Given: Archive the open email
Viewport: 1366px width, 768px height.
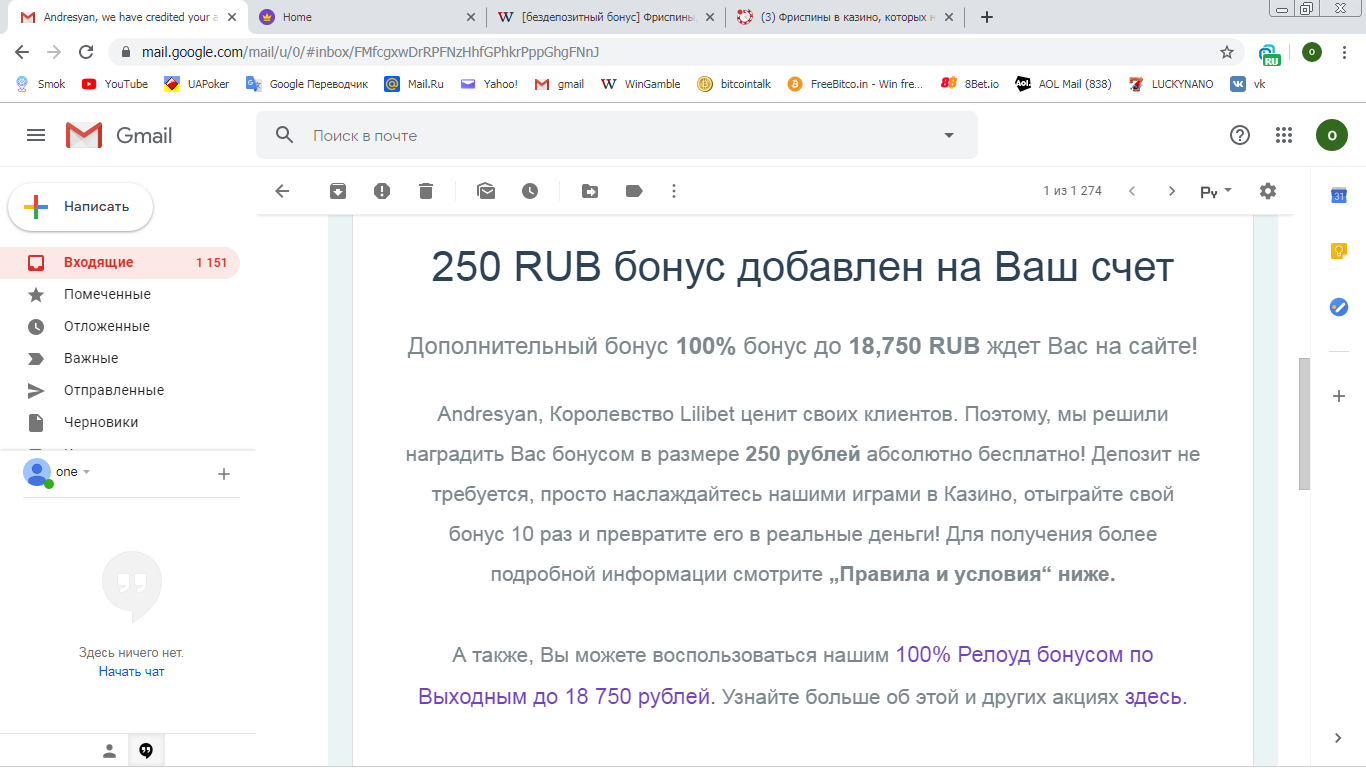Looking at the screenshot, I should pyautogui.click(x=337, y=190).
